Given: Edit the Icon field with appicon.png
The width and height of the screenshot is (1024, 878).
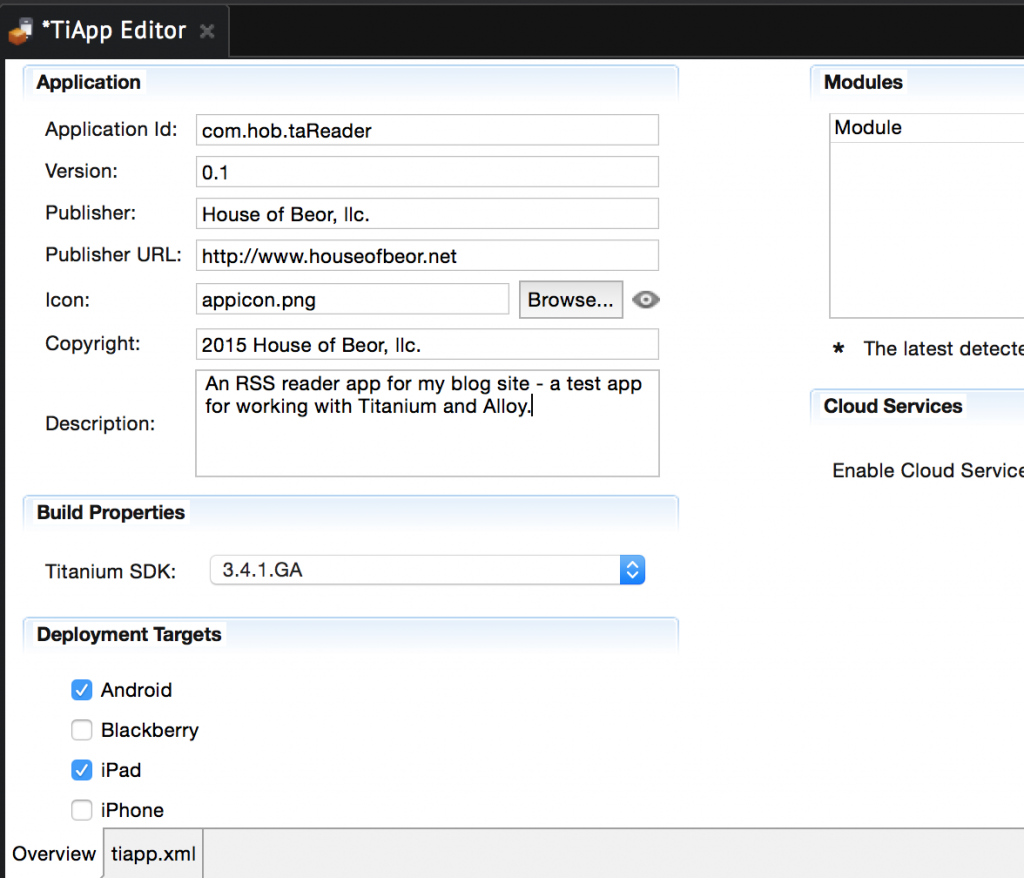Looking at the screenshot, I should (352, 299).
